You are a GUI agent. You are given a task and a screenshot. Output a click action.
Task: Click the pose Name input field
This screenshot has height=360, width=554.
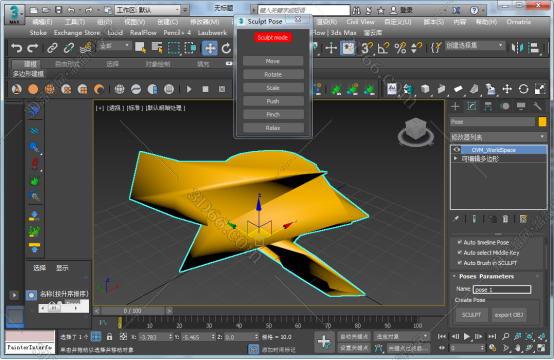point(502,289)
